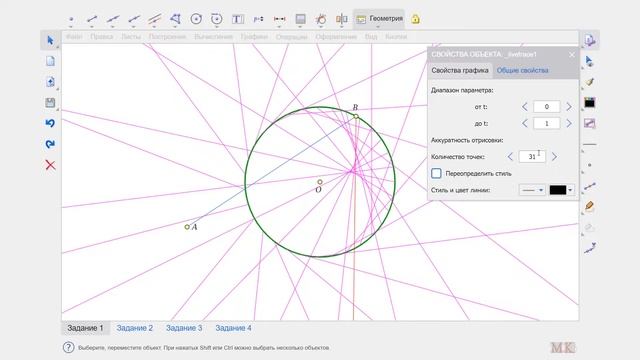Screen dimensions: 640x360
Task: Open the line style dropdown
Action: point(532,190)
